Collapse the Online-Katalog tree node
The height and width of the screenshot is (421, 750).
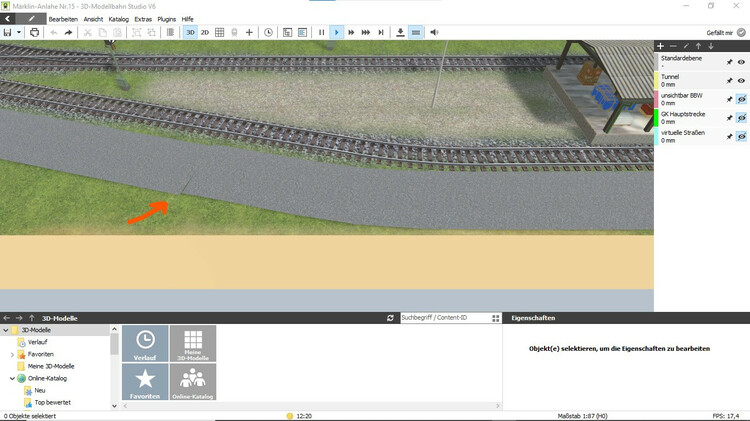12,379
